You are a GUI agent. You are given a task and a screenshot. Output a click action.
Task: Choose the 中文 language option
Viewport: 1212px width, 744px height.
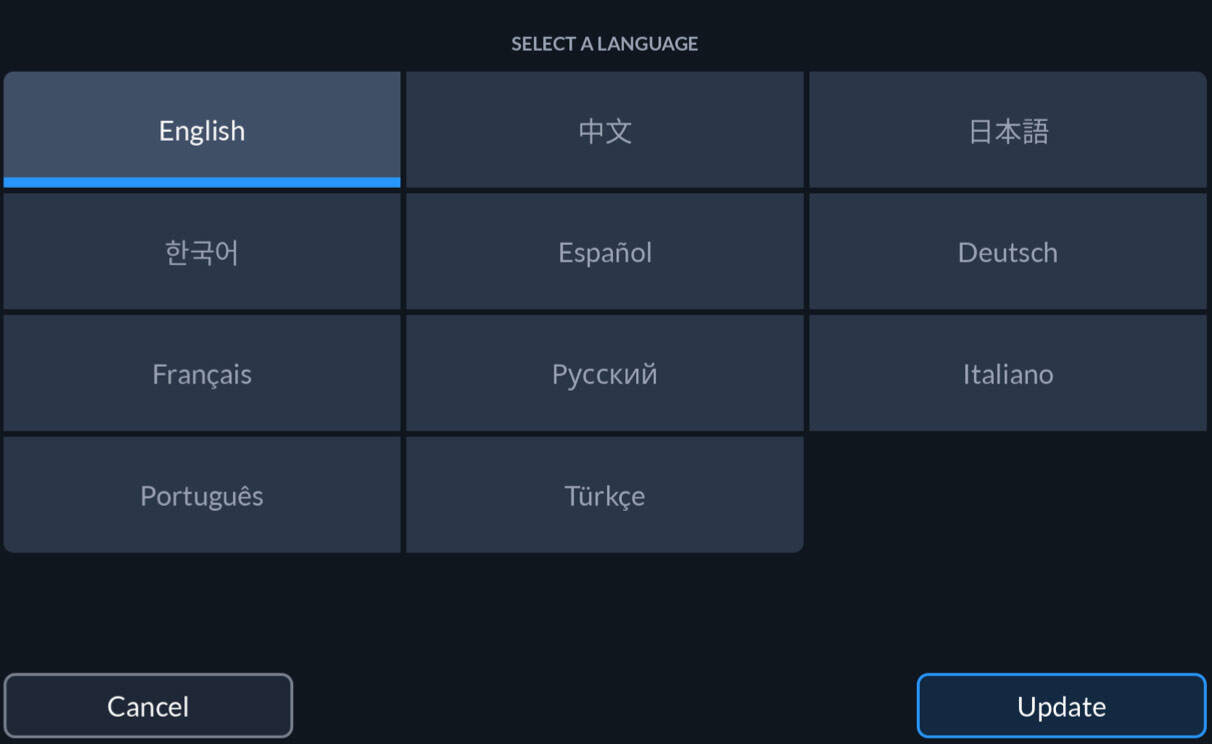click(x=605, y=129)
